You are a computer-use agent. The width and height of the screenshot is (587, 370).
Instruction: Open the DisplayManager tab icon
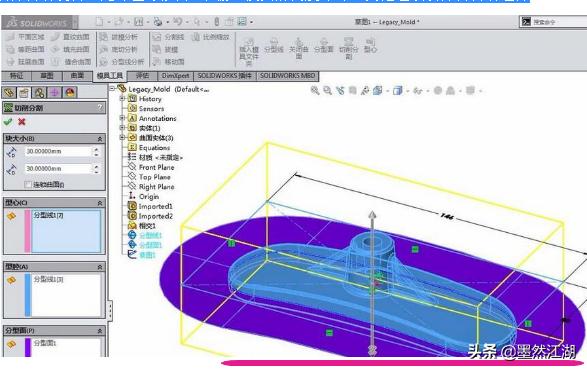tap(70, 92)
